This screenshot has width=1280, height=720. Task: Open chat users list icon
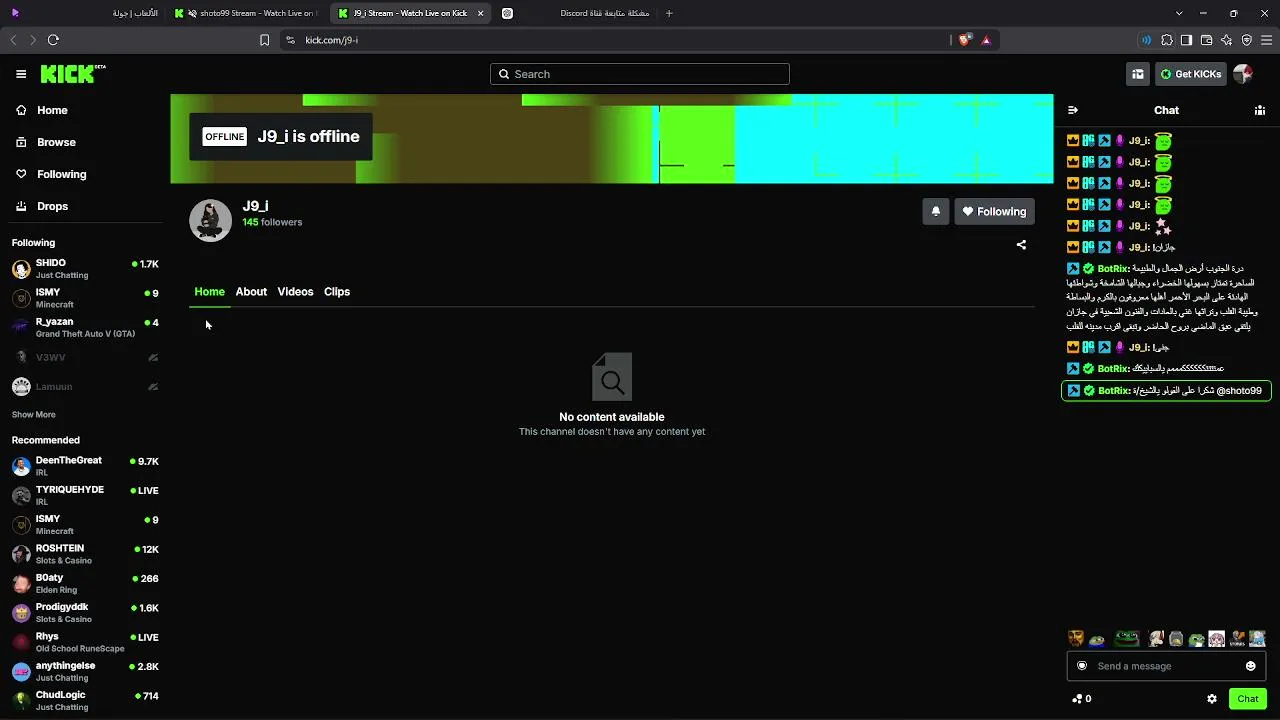click(x=1260, y=110)
